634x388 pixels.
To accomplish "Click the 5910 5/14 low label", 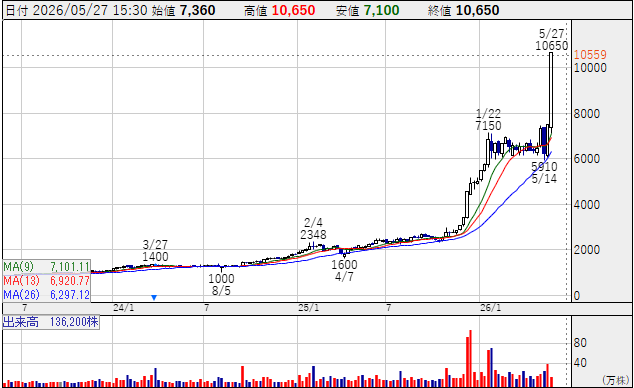I will click(x=544, y=173).
